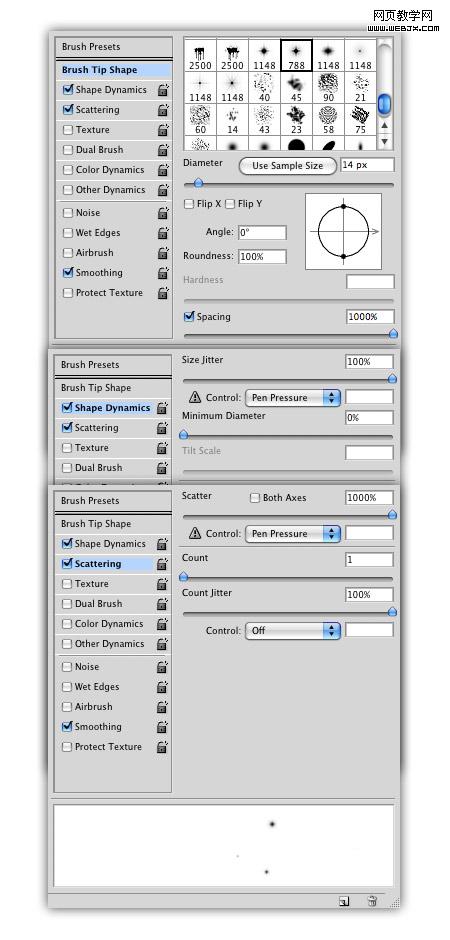This screenshot has width=450, height=940.
Task: Click the brush list scroll down arrow
Action: coord(385,141)
